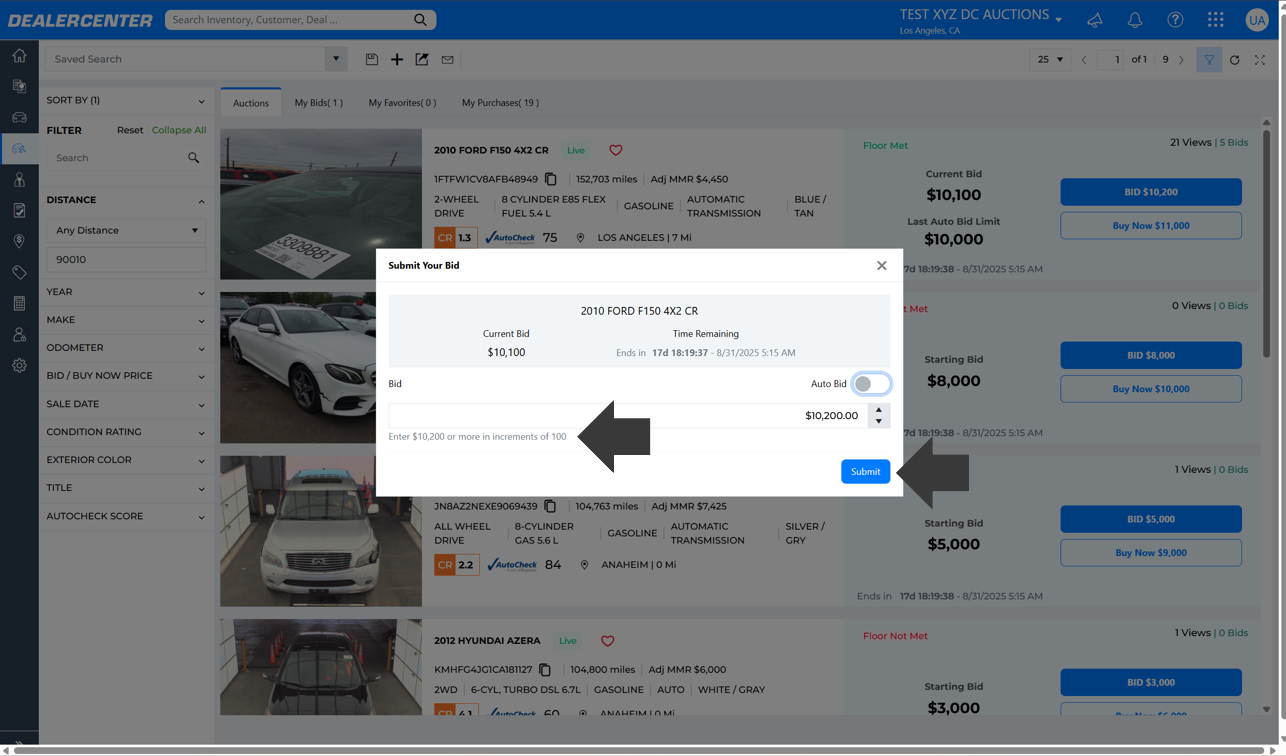1286x756 pixels.
Task: Open the apps grid icon
Action: point(1215,20)
